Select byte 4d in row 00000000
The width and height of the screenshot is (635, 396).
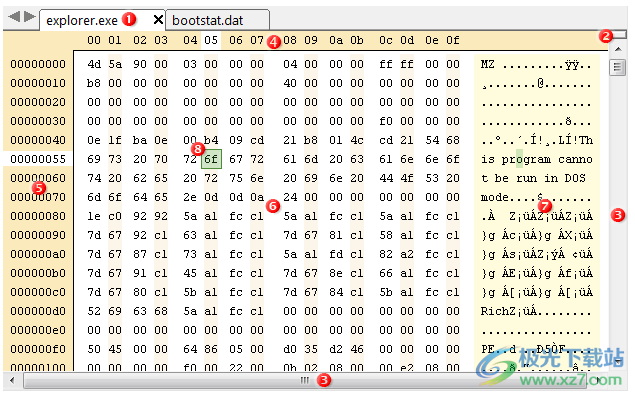coord(94,64)
